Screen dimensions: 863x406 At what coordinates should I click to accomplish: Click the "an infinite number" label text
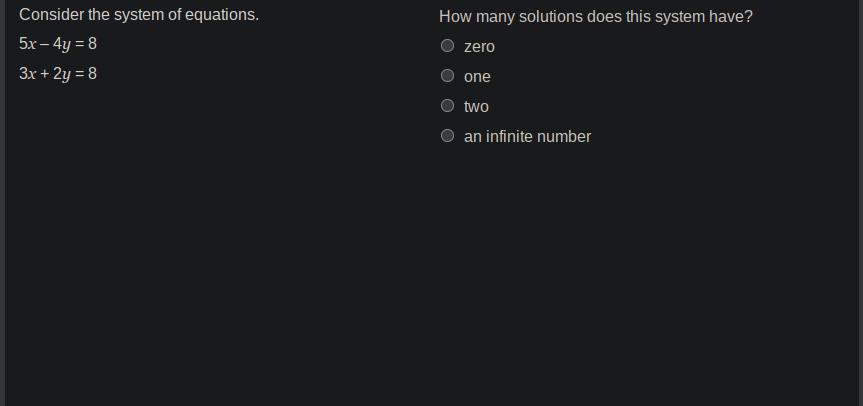click(527, 137)
